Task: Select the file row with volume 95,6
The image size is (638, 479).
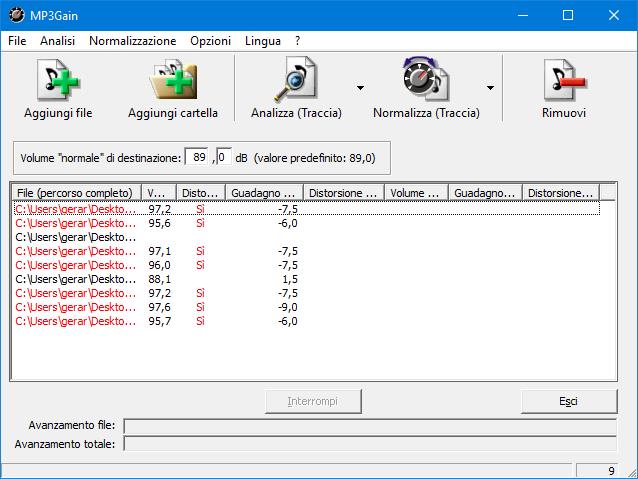Action: (307, 223)
